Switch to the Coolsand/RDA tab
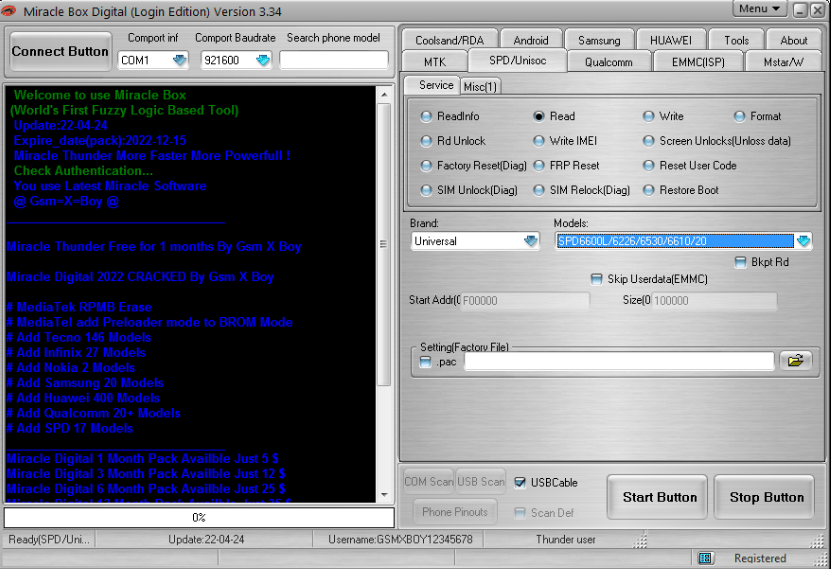The image size is (831, 569). (x=449, y=40)
